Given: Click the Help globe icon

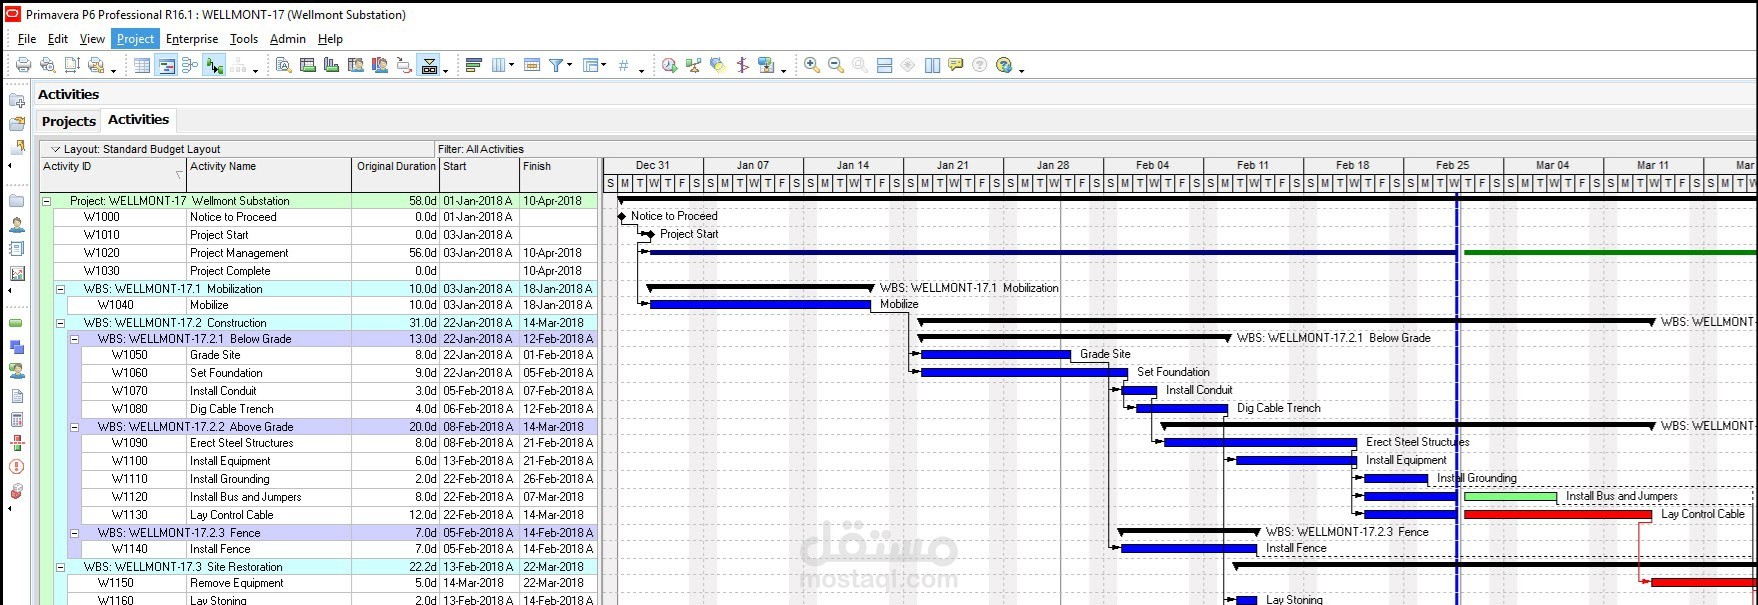Looking at the screenshot, I should (1004, 65).
